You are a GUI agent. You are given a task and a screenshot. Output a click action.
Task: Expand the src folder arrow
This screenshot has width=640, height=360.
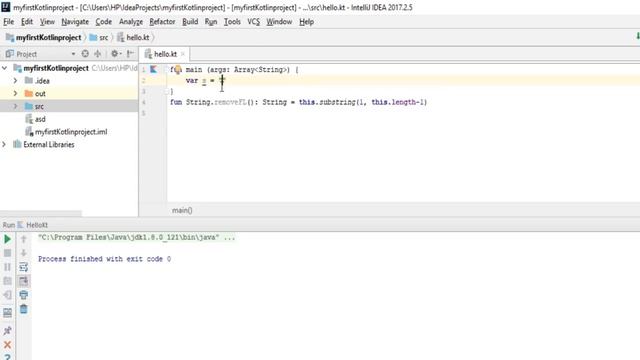click(x=16, y=106)
